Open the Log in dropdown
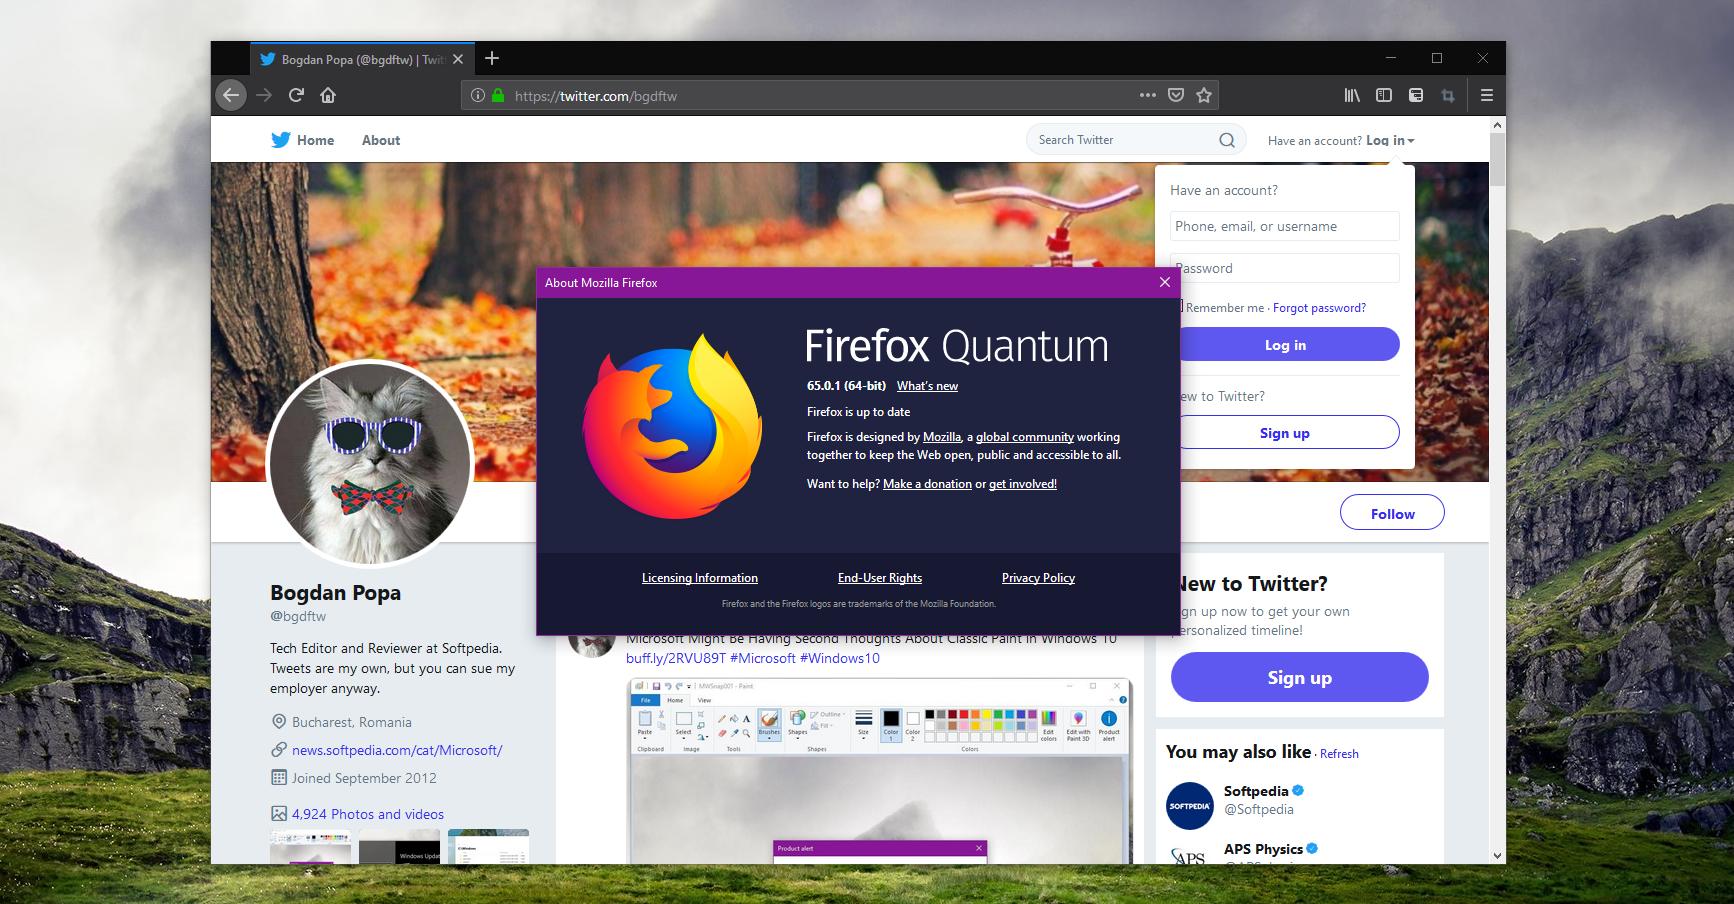Image resolution: width=1734 pixels, height=904 pixels. point(1389,140)
